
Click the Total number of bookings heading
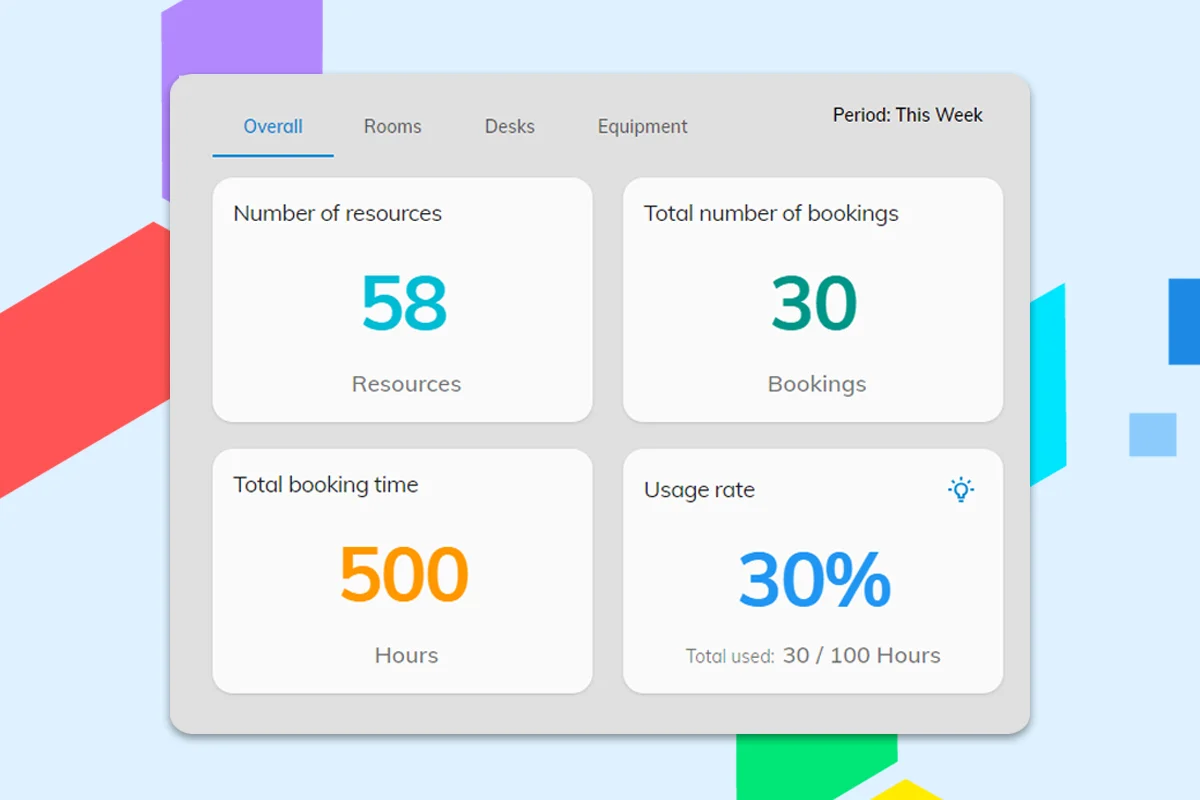[771, 214]
